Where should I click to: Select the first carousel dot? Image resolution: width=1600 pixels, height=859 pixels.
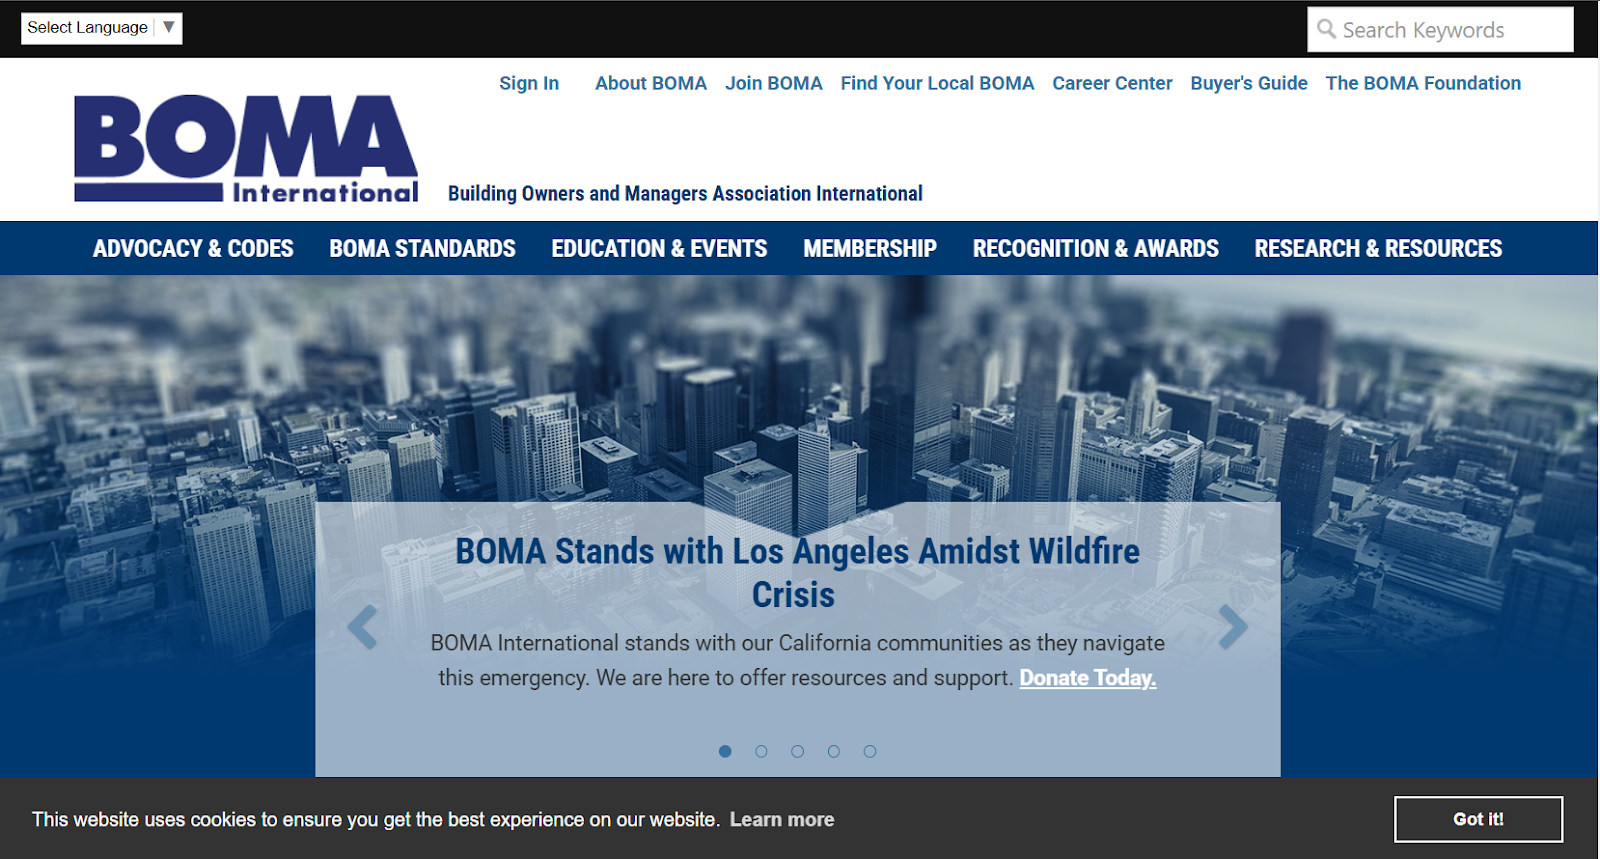725,751
